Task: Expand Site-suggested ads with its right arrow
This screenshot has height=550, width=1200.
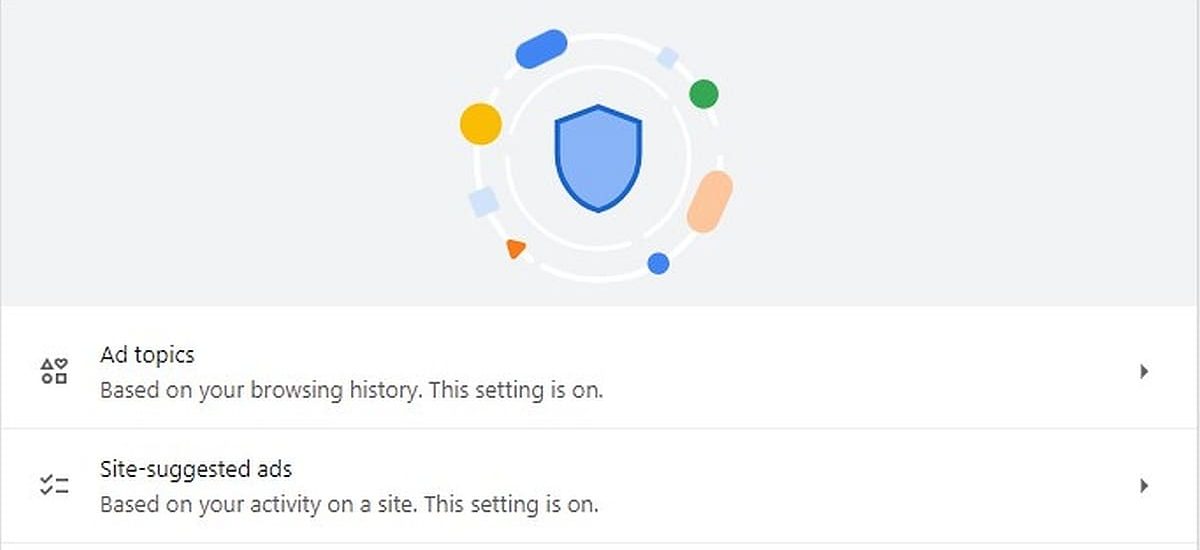Action: coord(1144,486)
